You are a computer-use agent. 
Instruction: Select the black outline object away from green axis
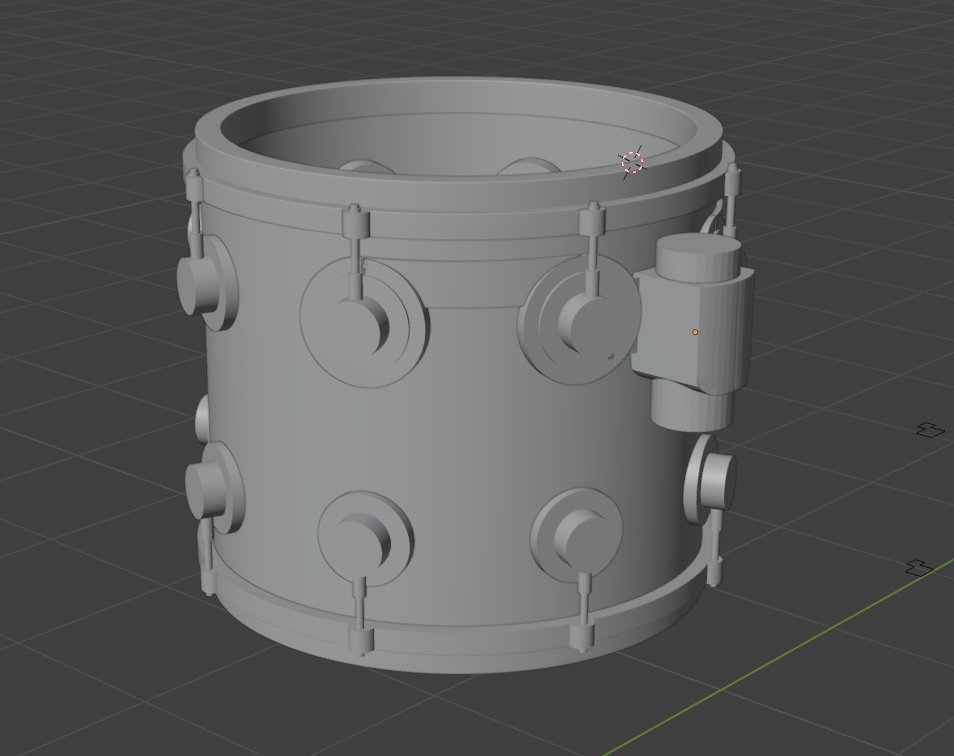pos(930,429)
